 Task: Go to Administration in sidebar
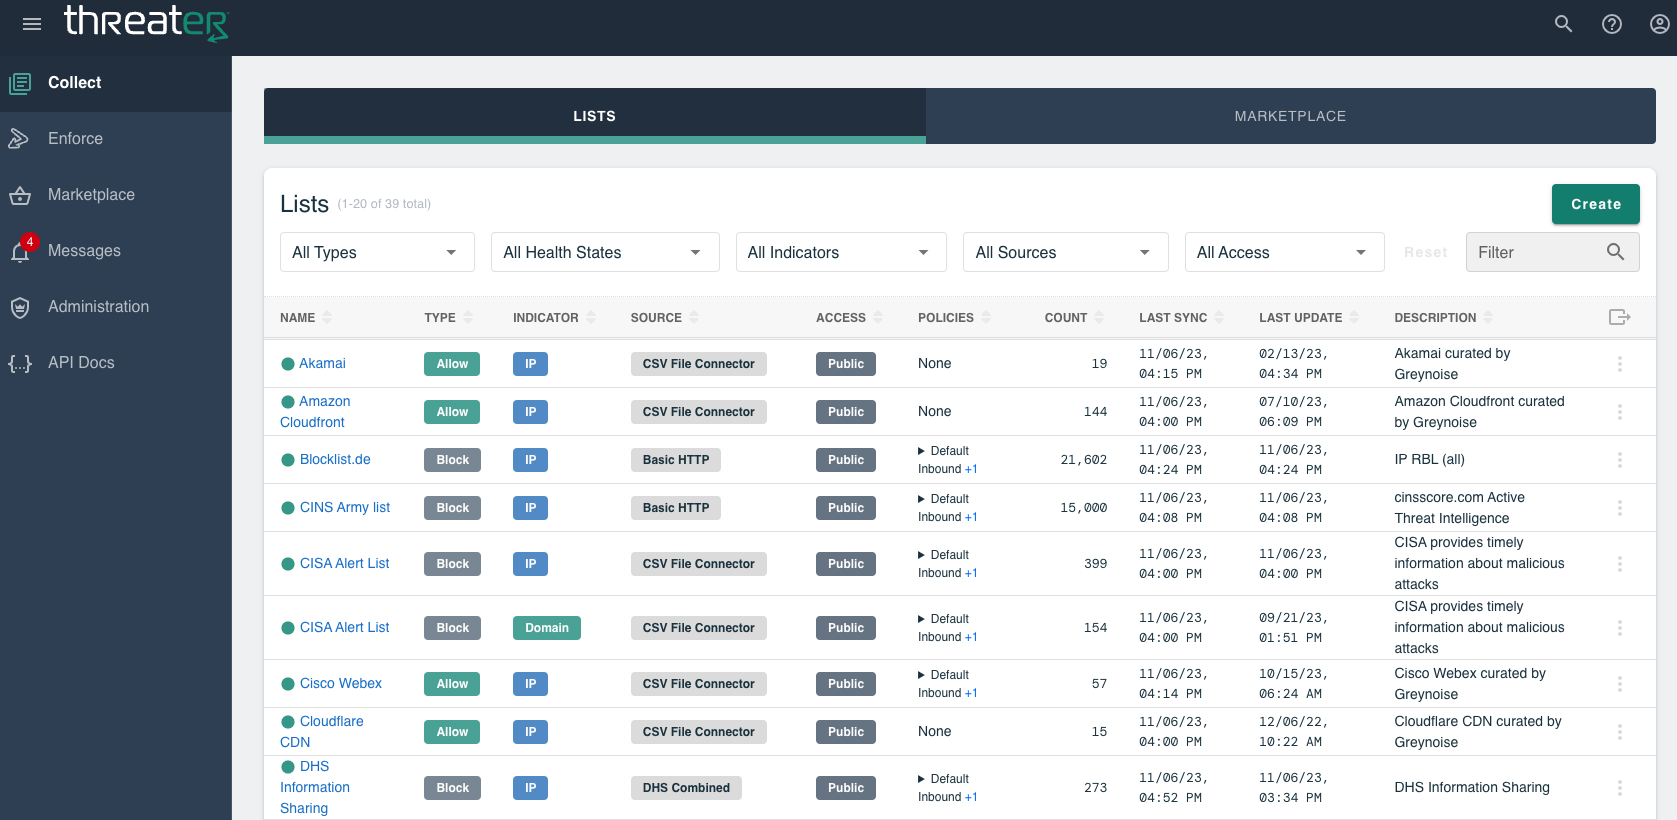(x=116, y=307)
